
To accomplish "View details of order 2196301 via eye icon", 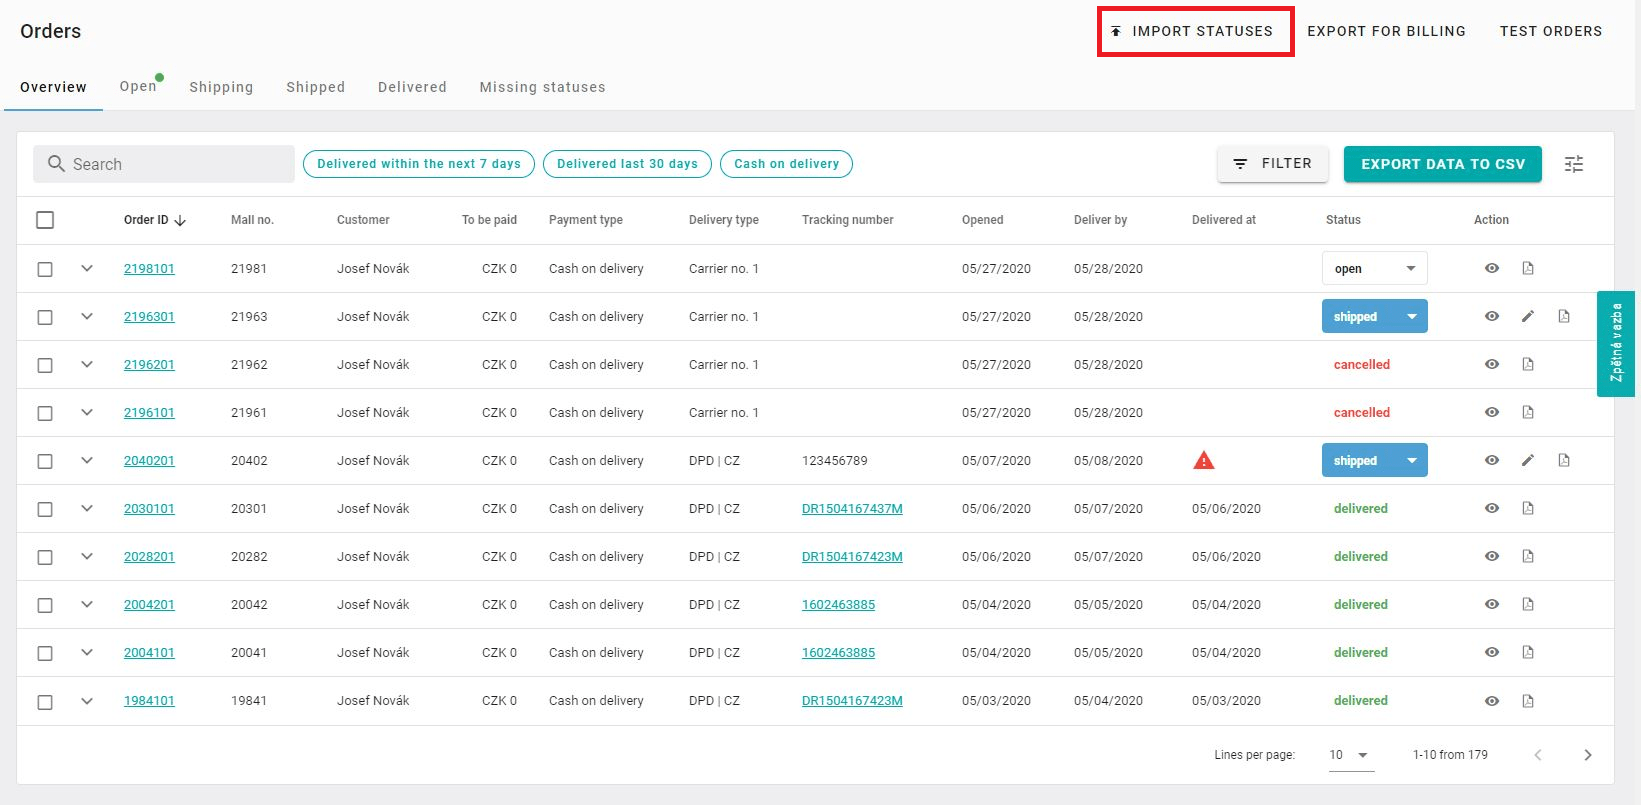I will click(1492, 316).
